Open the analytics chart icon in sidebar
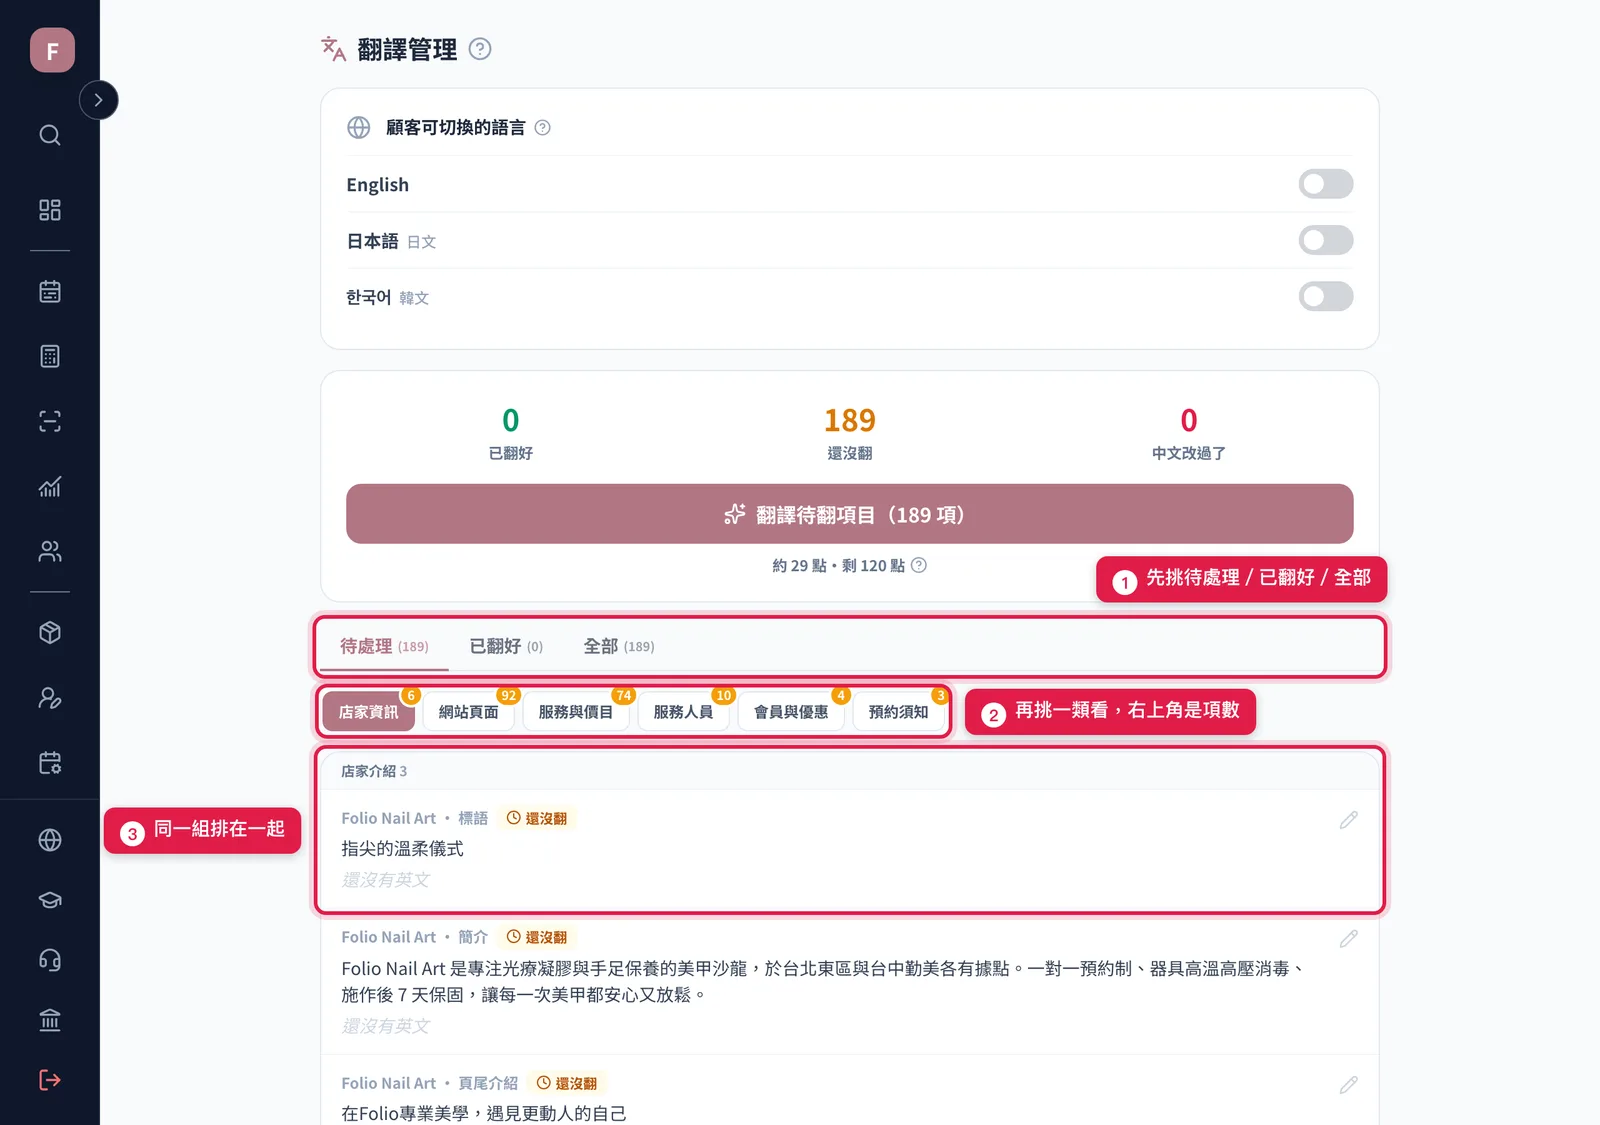Viewport: 1600px width, 1125px height. 50,486
